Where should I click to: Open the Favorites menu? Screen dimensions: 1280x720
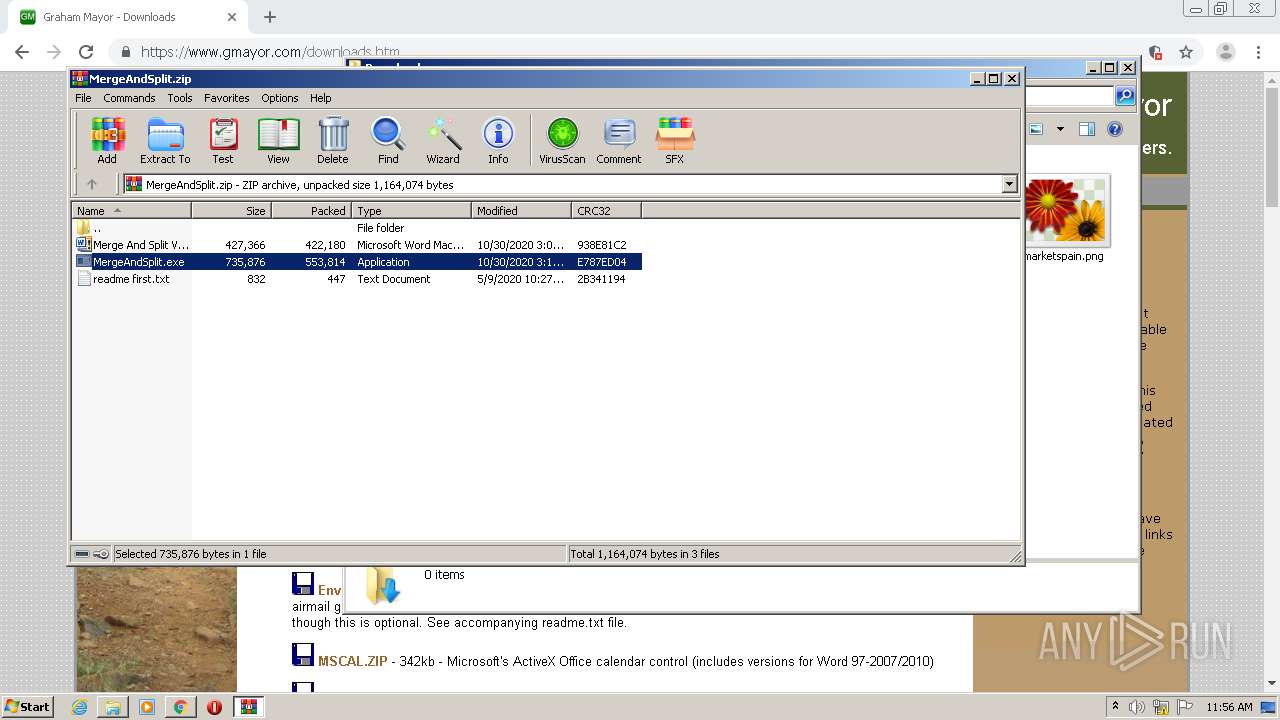pyautogui.click(x=227, y=98)
